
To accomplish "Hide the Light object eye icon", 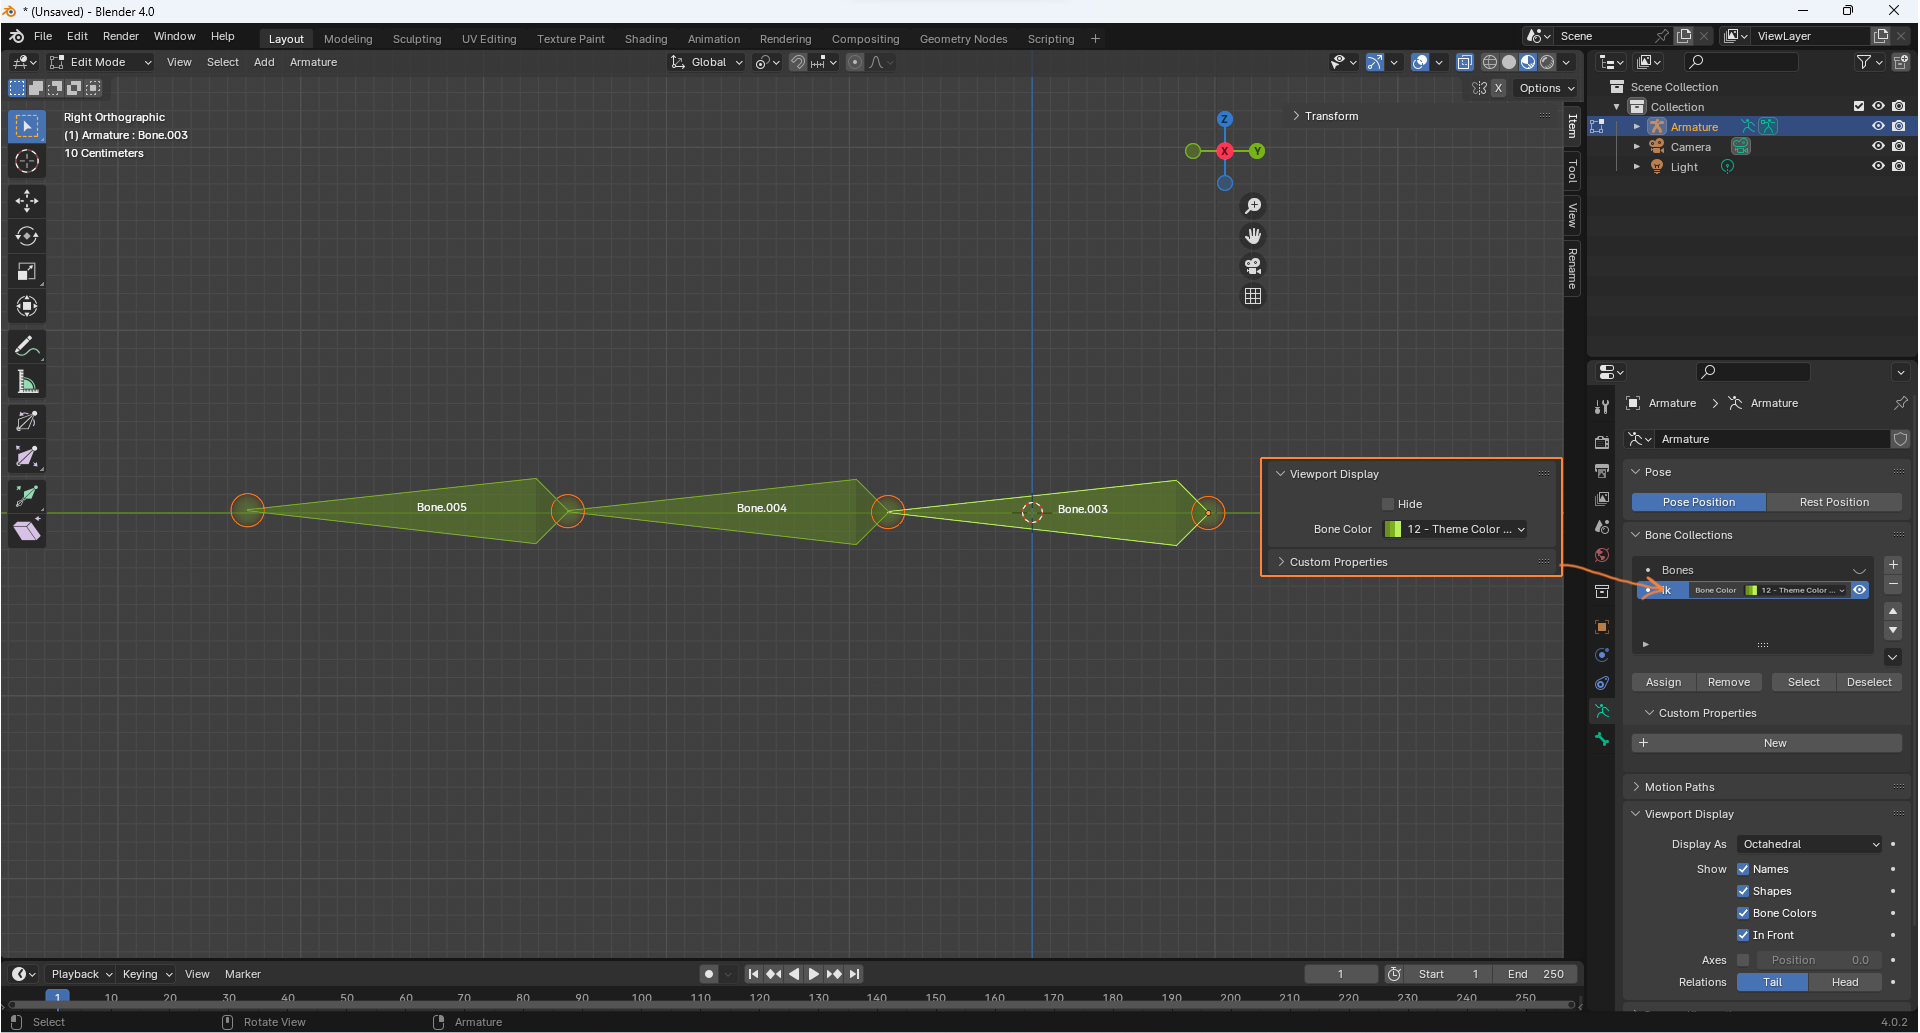I will (1878, 166).
